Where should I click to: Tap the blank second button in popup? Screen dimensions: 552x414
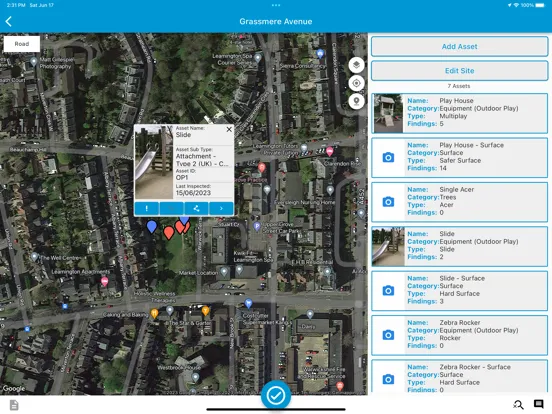[172, 208]
